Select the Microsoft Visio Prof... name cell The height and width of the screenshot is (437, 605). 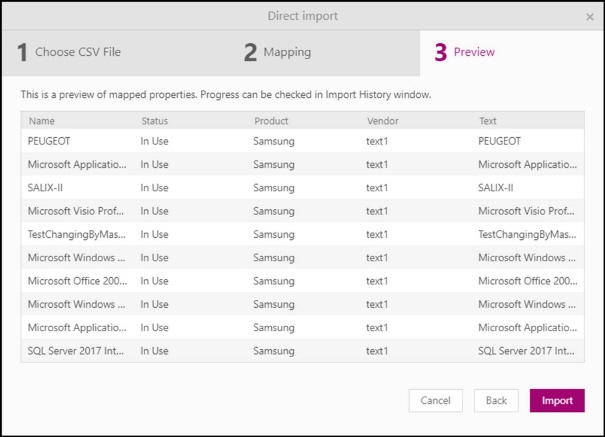tap(76, 211)
